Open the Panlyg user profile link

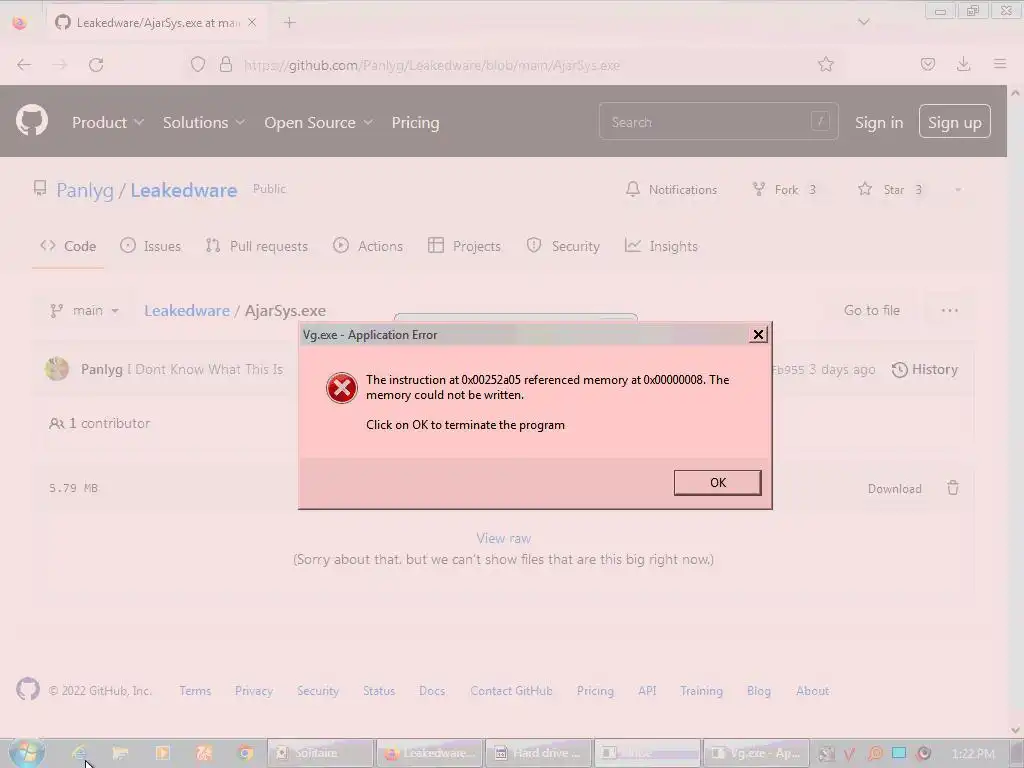point(85,190)
